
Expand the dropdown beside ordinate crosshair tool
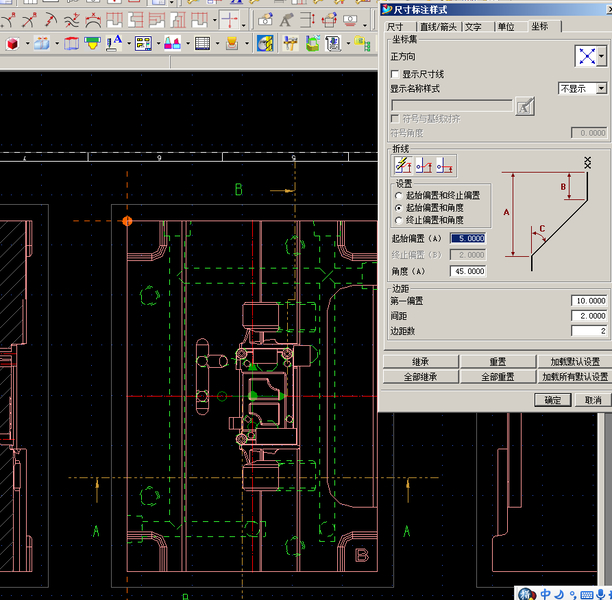(244, 24)
